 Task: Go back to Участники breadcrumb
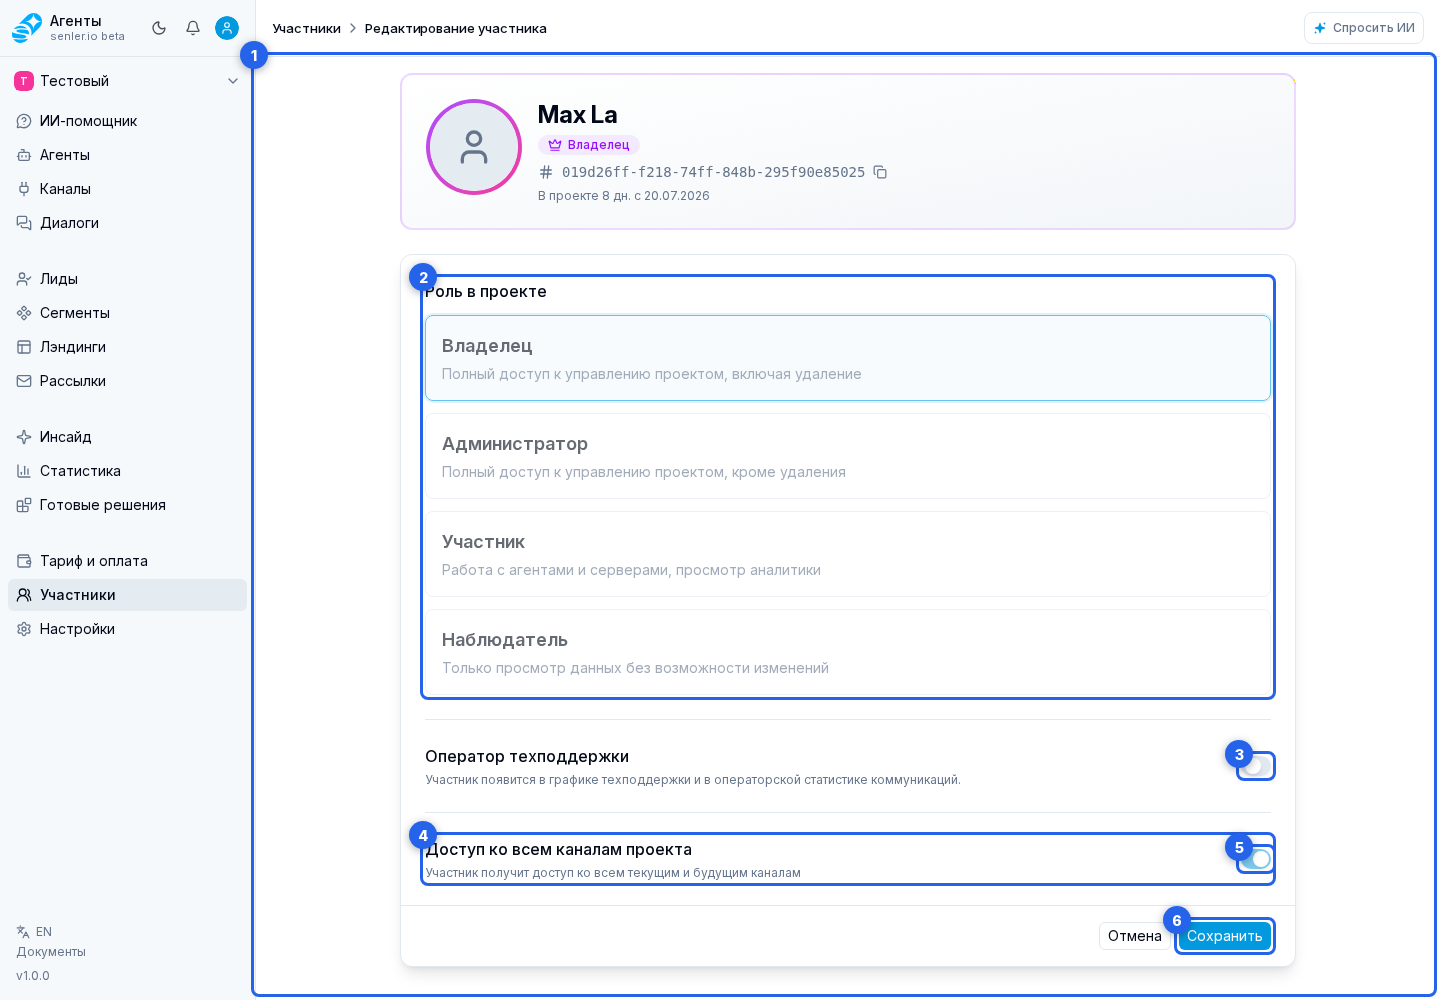click(306, 28)
